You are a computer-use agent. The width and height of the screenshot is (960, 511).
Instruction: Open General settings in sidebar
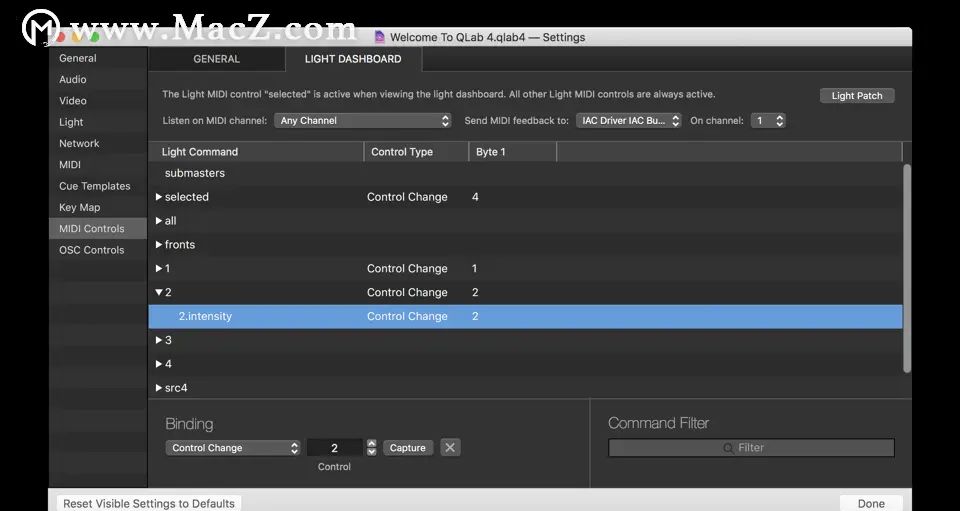pos(78,58)
